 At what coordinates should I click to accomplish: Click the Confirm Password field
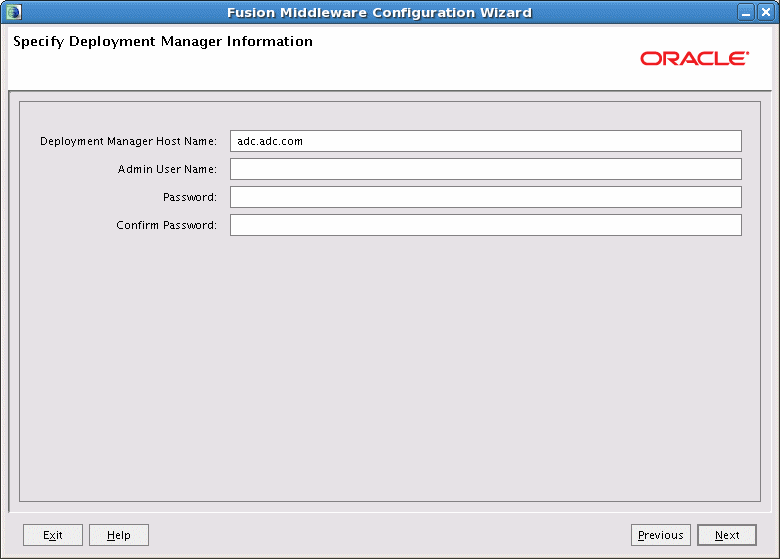[x=486, y=225]
